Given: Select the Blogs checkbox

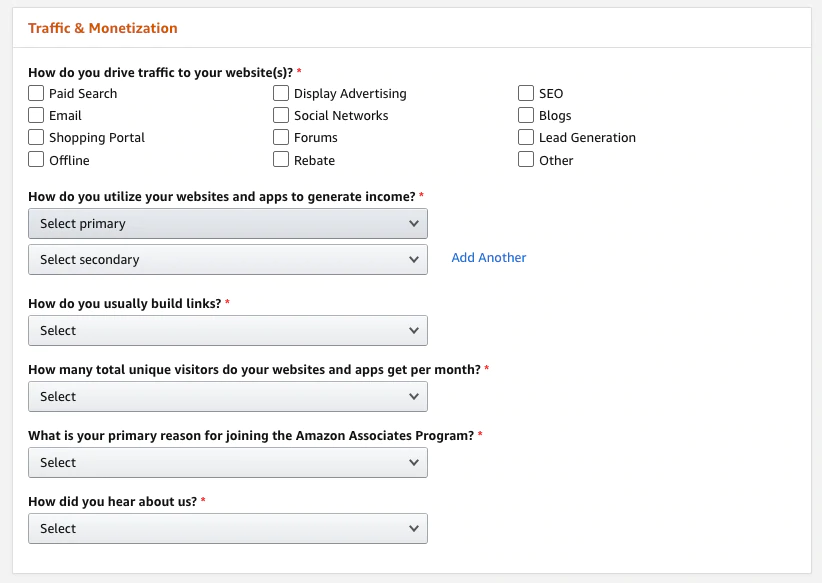Looking at the screenshot, I should 526,115.
